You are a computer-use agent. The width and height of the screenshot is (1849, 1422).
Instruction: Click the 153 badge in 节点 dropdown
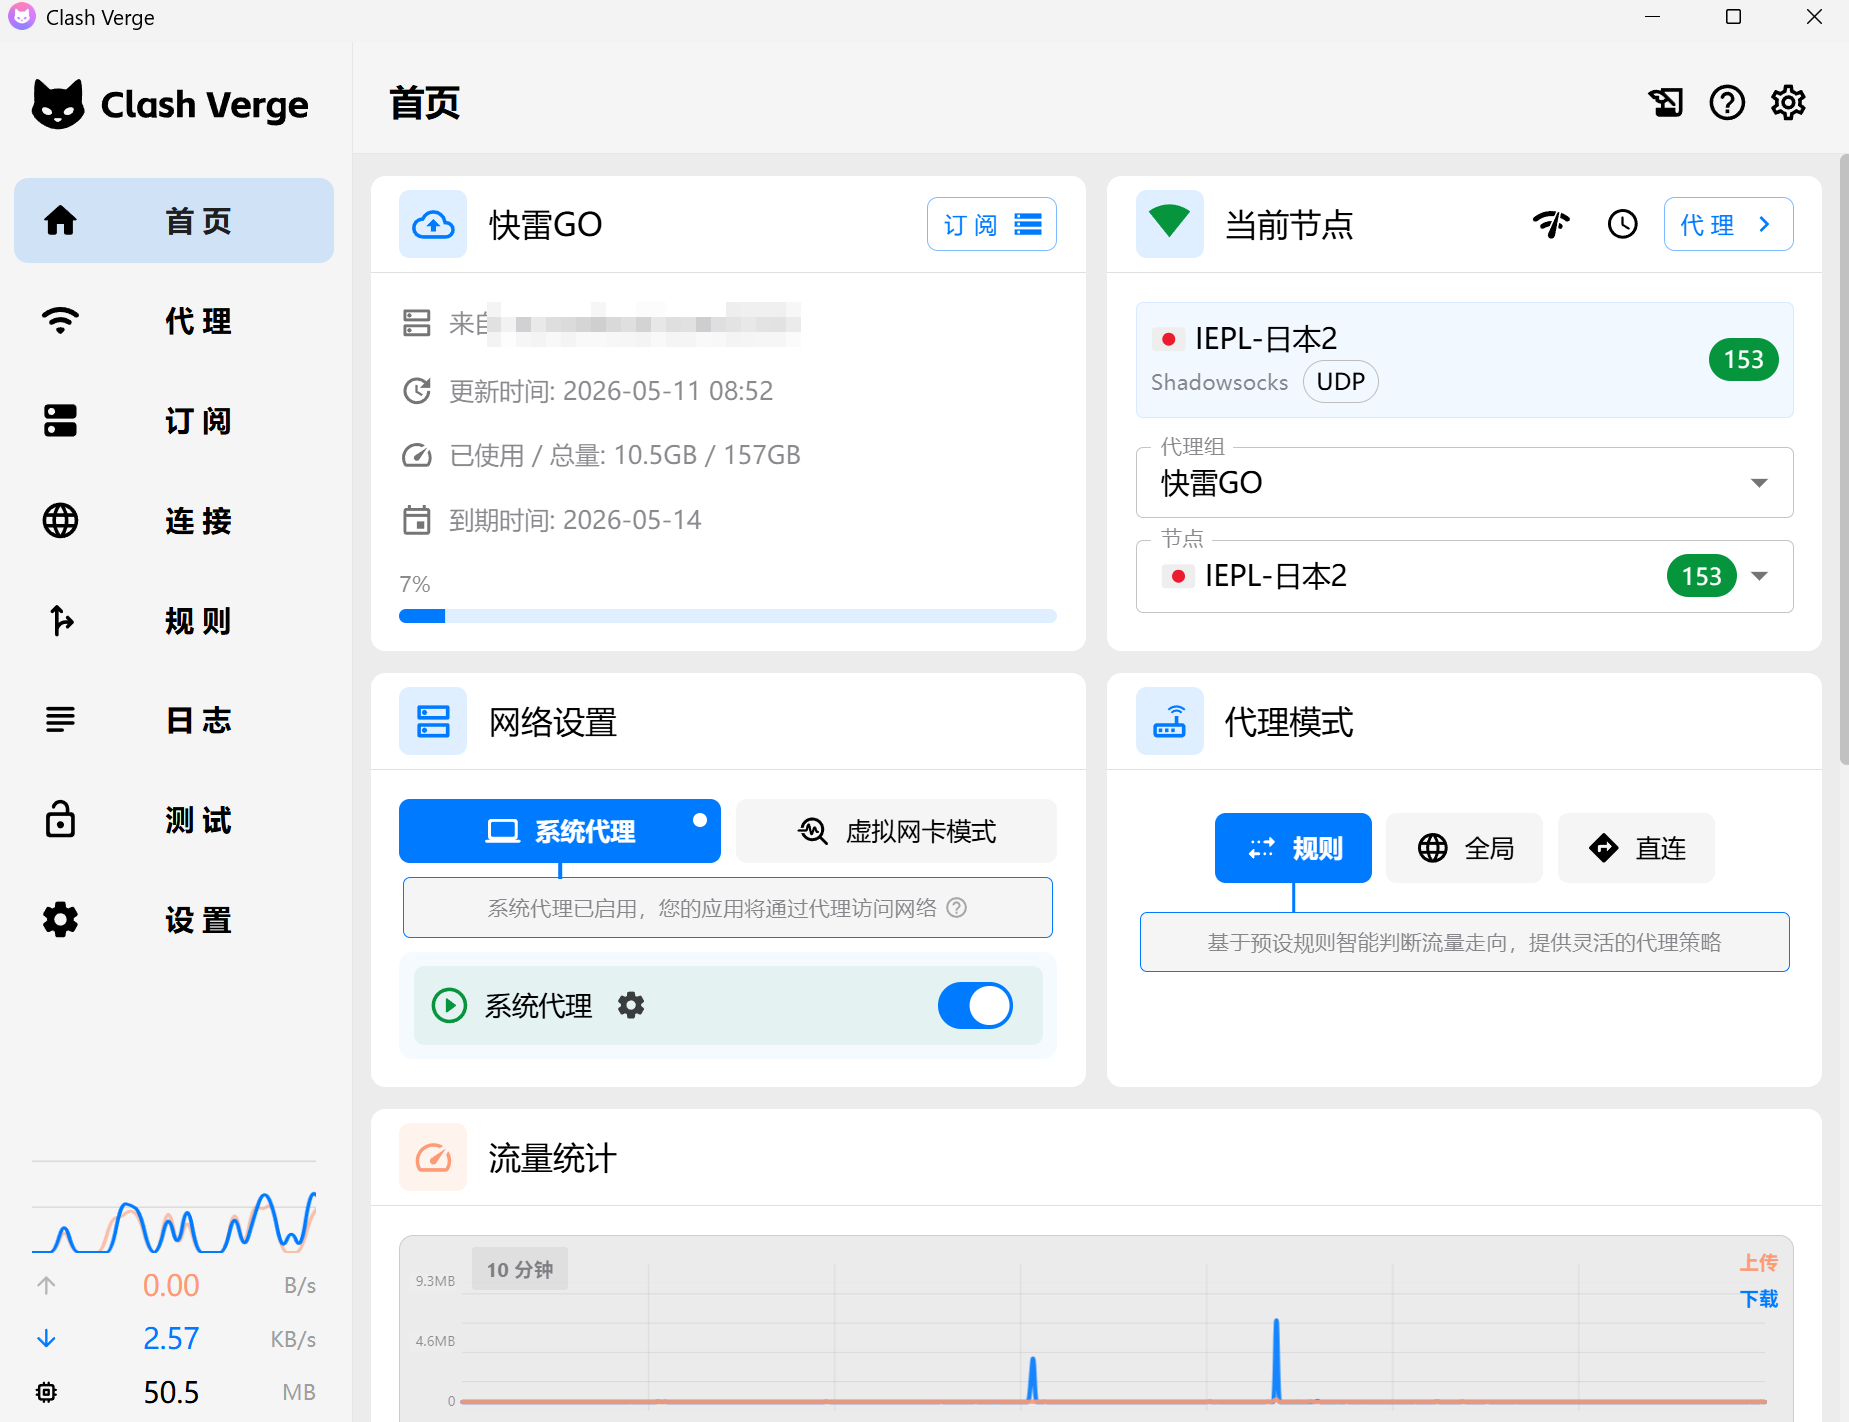[x=1701, y=576]
